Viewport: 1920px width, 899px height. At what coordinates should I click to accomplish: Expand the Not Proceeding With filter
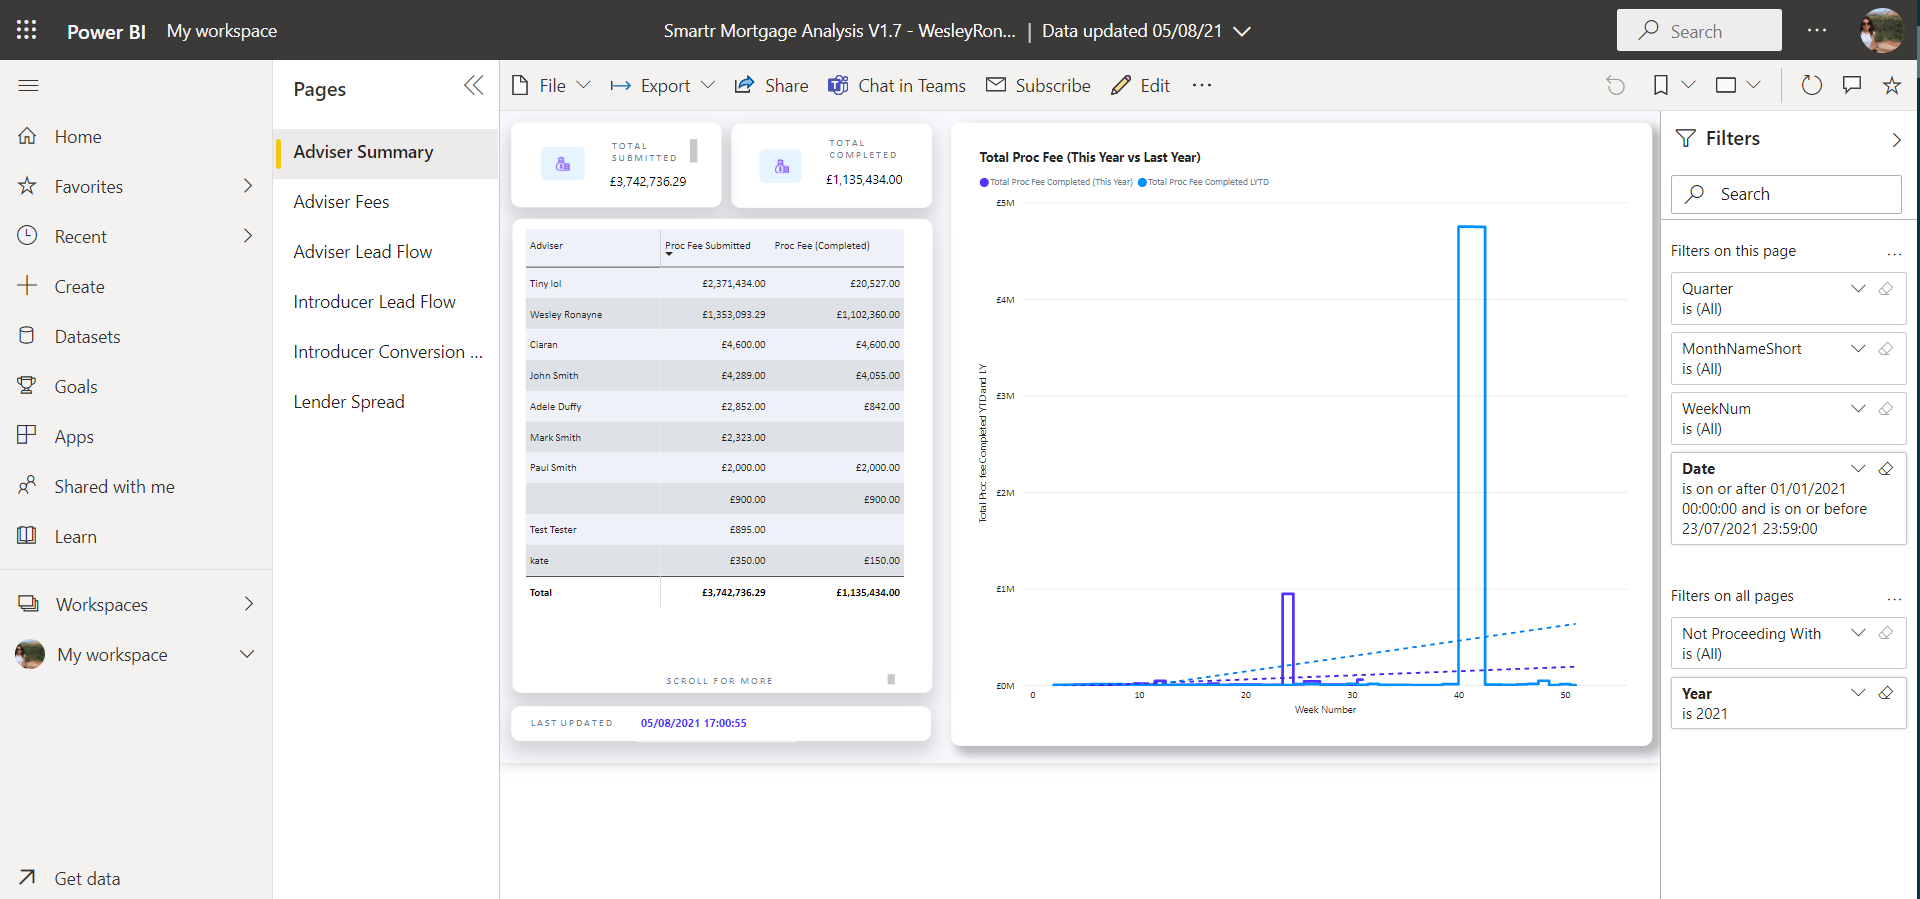pos(1858,633)
